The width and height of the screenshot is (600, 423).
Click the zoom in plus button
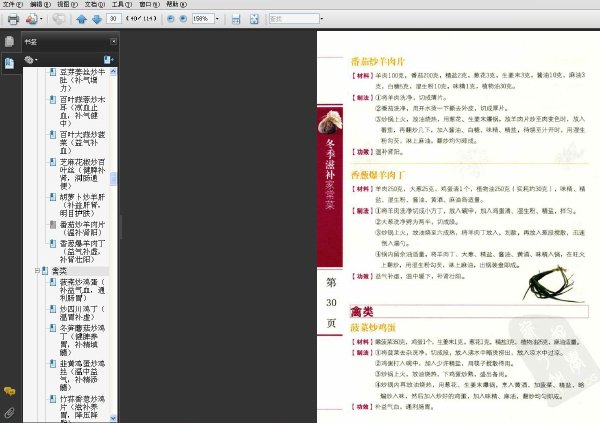click(183, 18)
